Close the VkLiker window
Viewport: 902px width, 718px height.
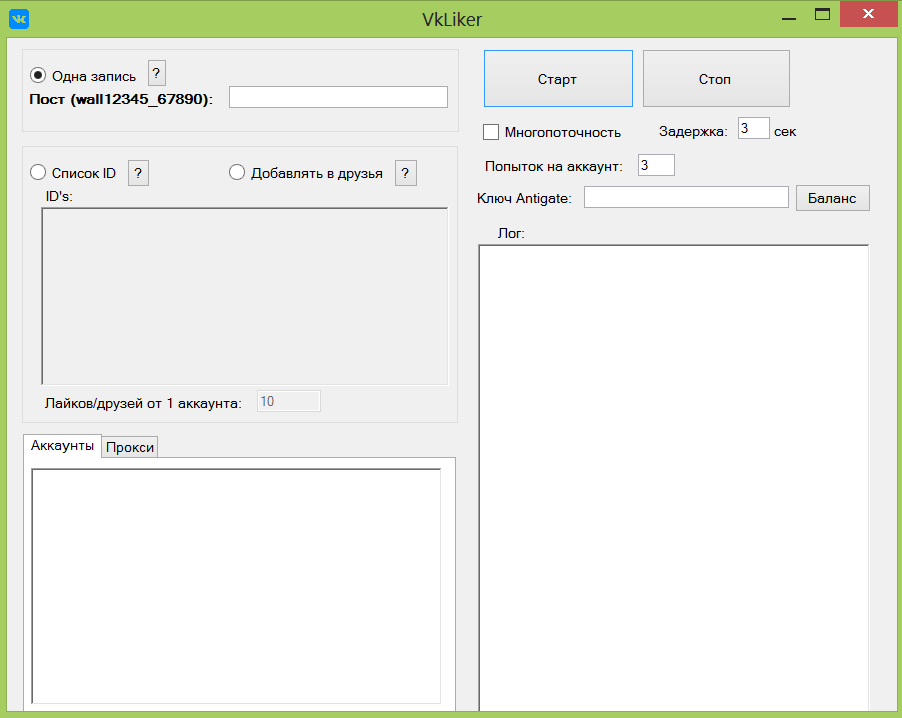[869, 14]
